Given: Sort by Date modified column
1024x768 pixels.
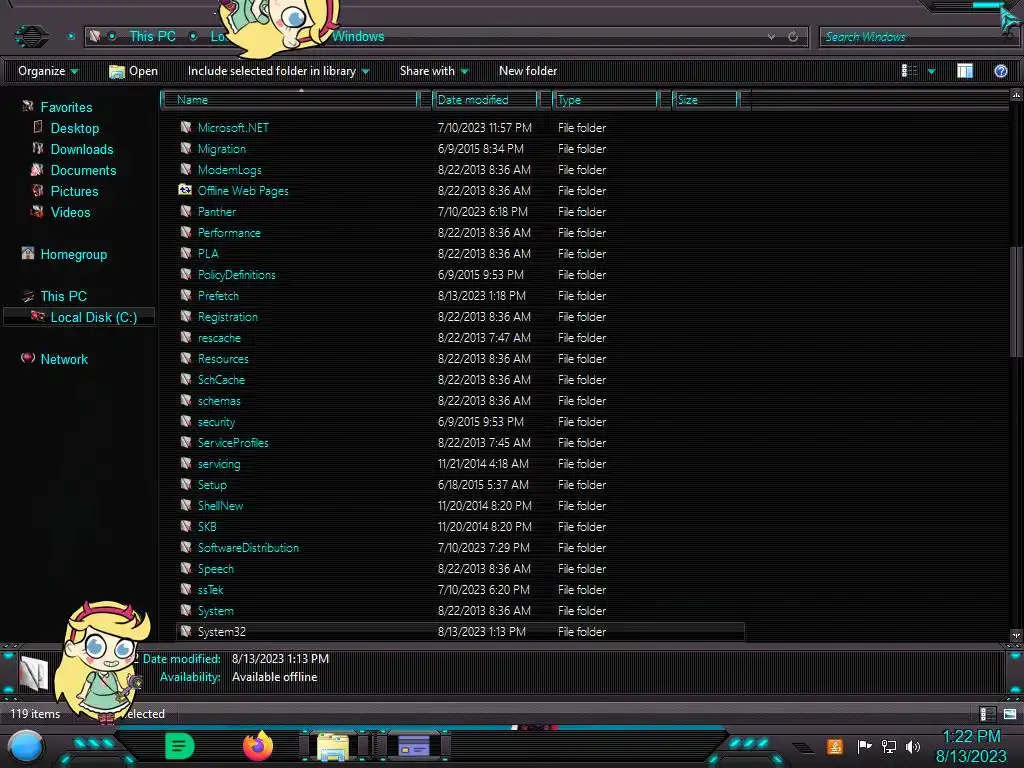Looking at the screenshot, I should coord(485,99).
